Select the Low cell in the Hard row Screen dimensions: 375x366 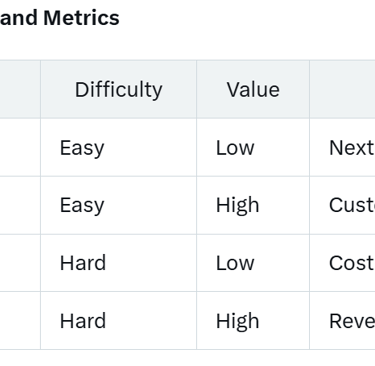pyautogui.click(x=253, y=263)
